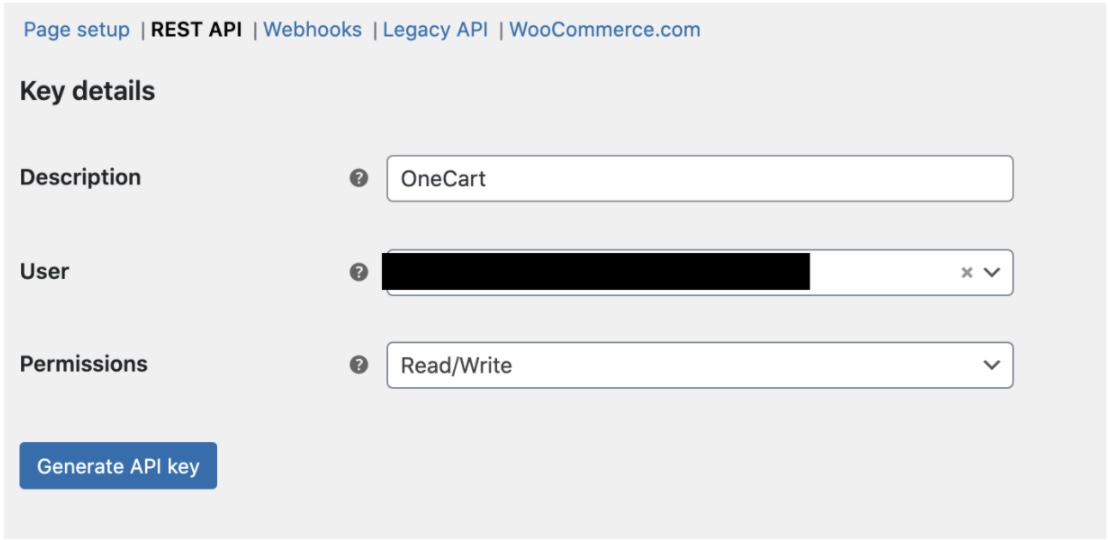Click the Description field label
This screenshot has height=540, width=1108.
coord(80,177)
